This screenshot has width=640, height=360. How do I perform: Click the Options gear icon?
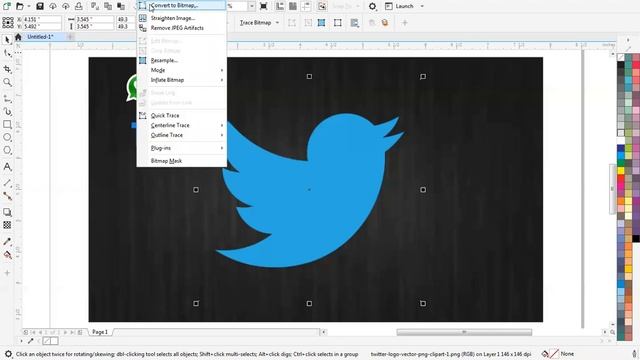click(372, 6)
